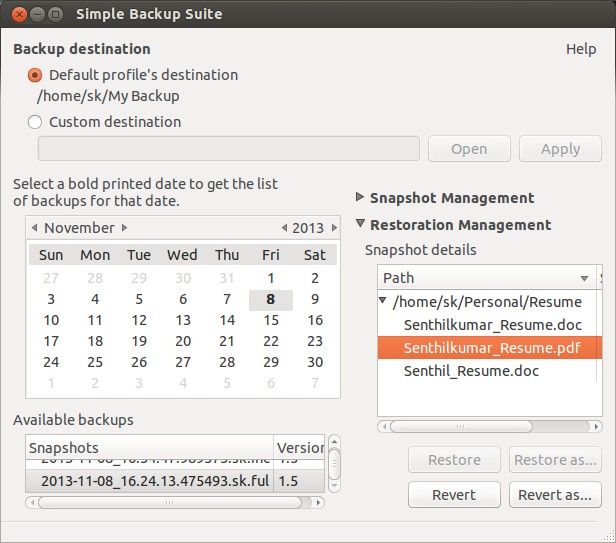The width and height of the screenshot is (616, 543).
Task: Expand Snapshot Management section
Action: point(359,197)
